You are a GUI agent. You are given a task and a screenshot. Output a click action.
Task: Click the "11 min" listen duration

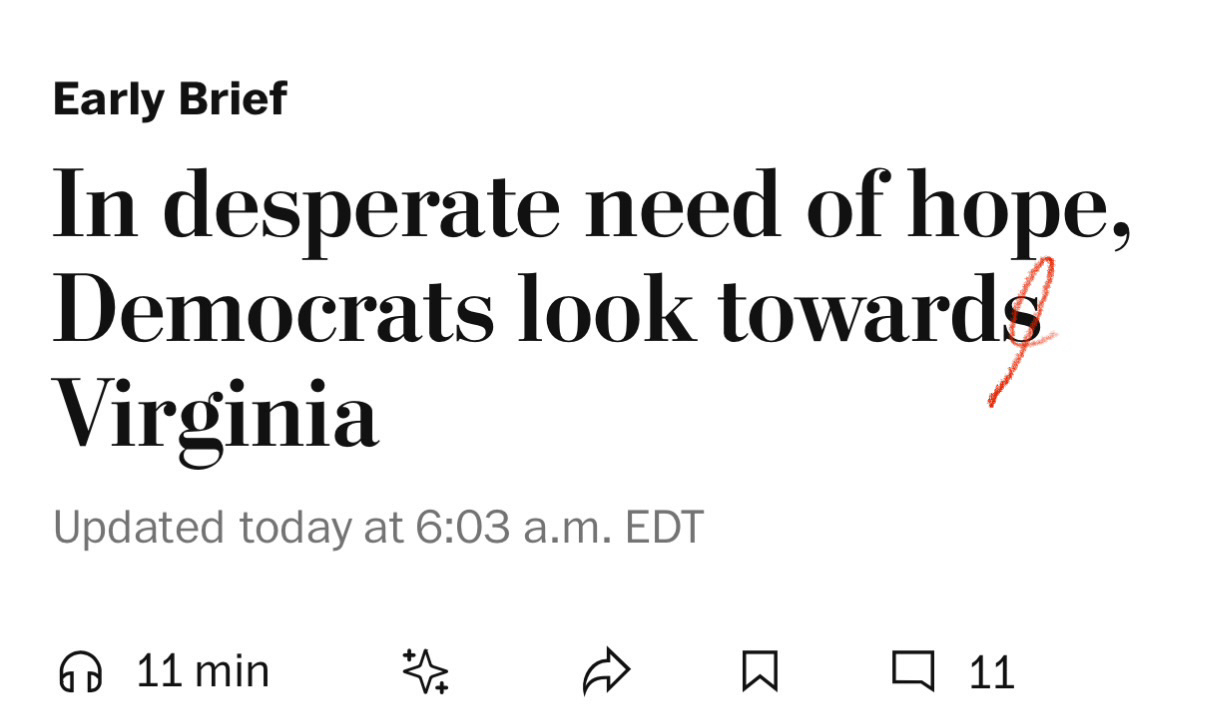203,671
